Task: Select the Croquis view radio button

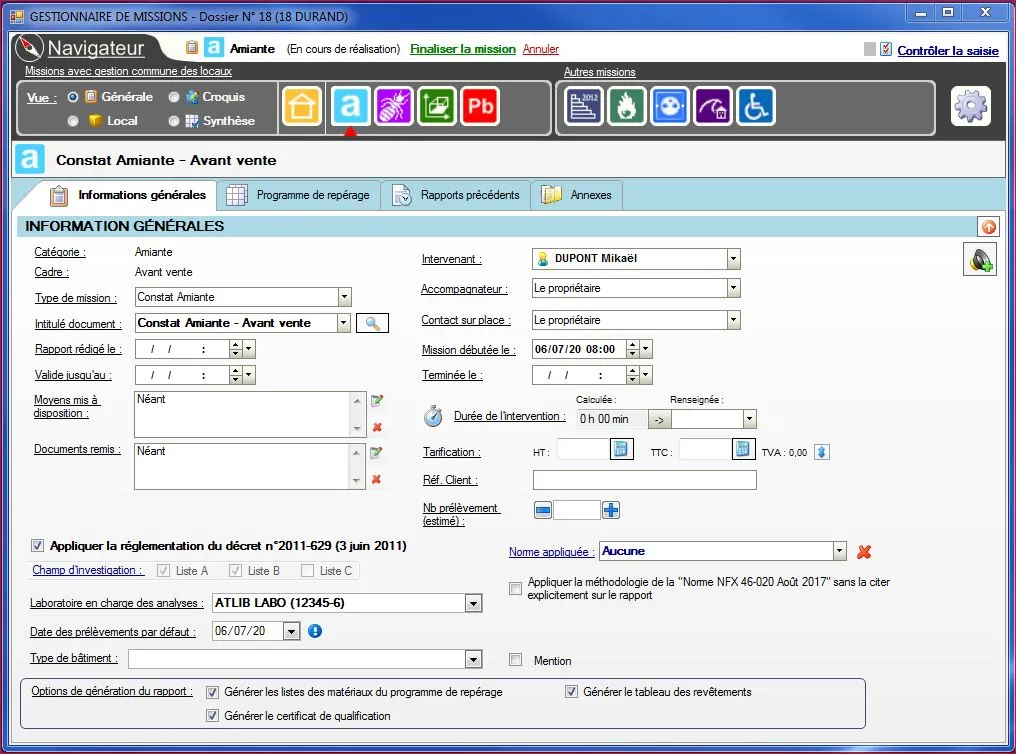Action: pos(174,97)
